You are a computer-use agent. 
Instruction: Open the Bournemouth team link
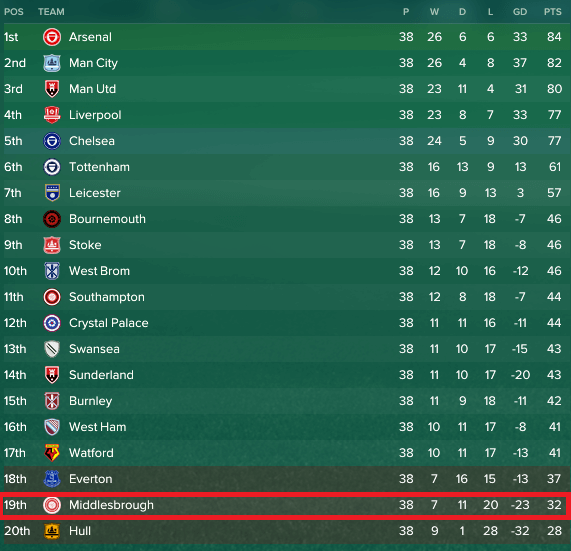(107, 219)
